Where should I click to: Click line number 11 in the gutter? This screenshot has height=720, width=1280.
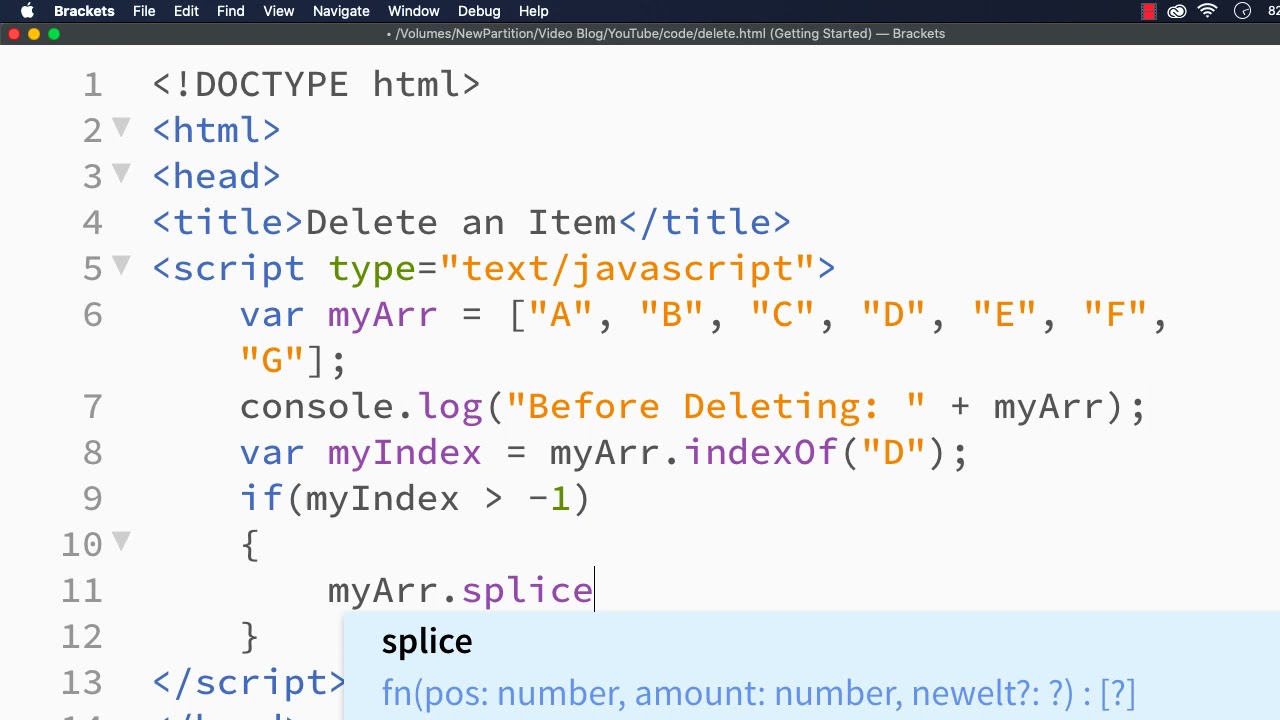coord(82,591)
